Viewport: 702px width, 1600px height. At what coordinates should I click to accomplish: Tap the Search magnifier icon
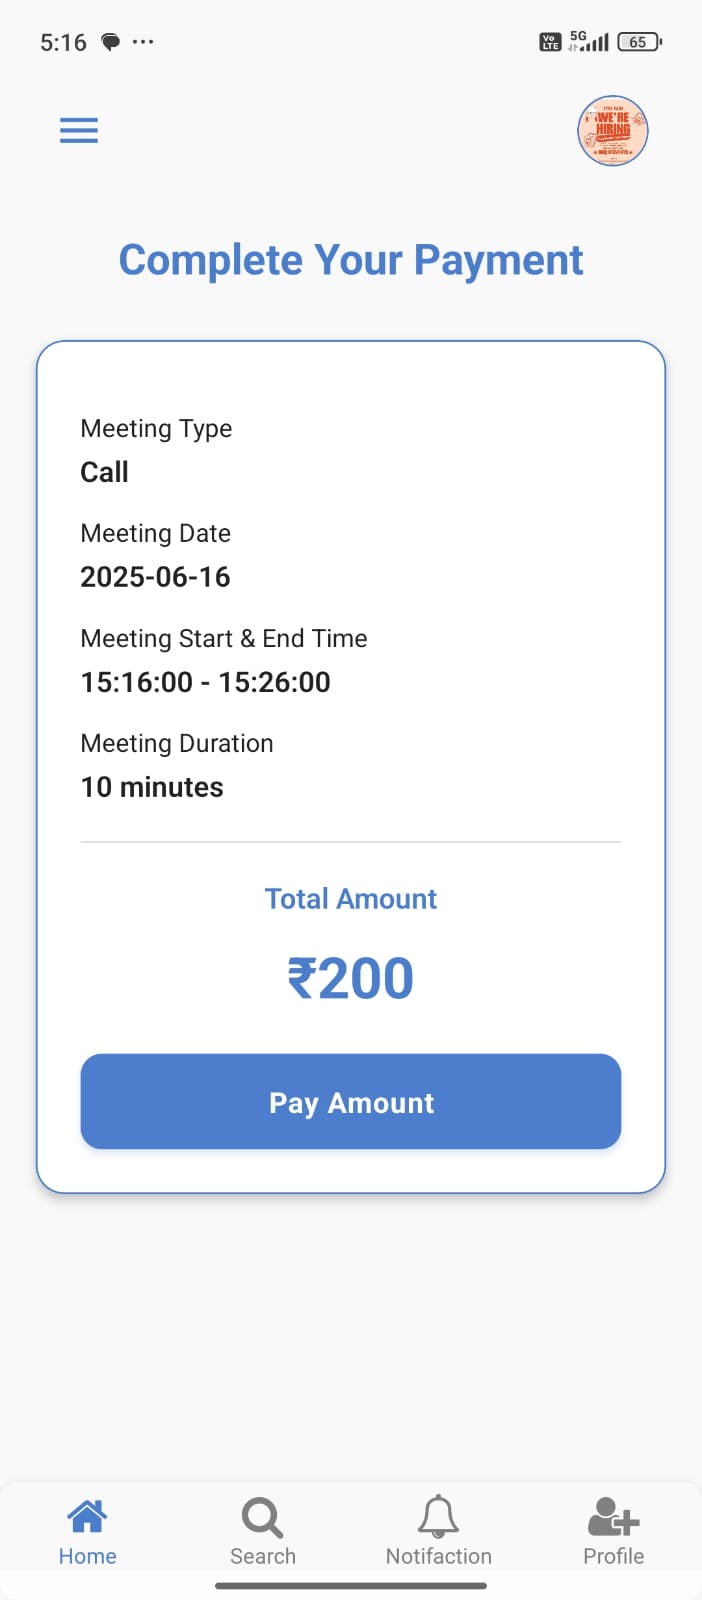pyautogui.click(x=262, y=1517)
